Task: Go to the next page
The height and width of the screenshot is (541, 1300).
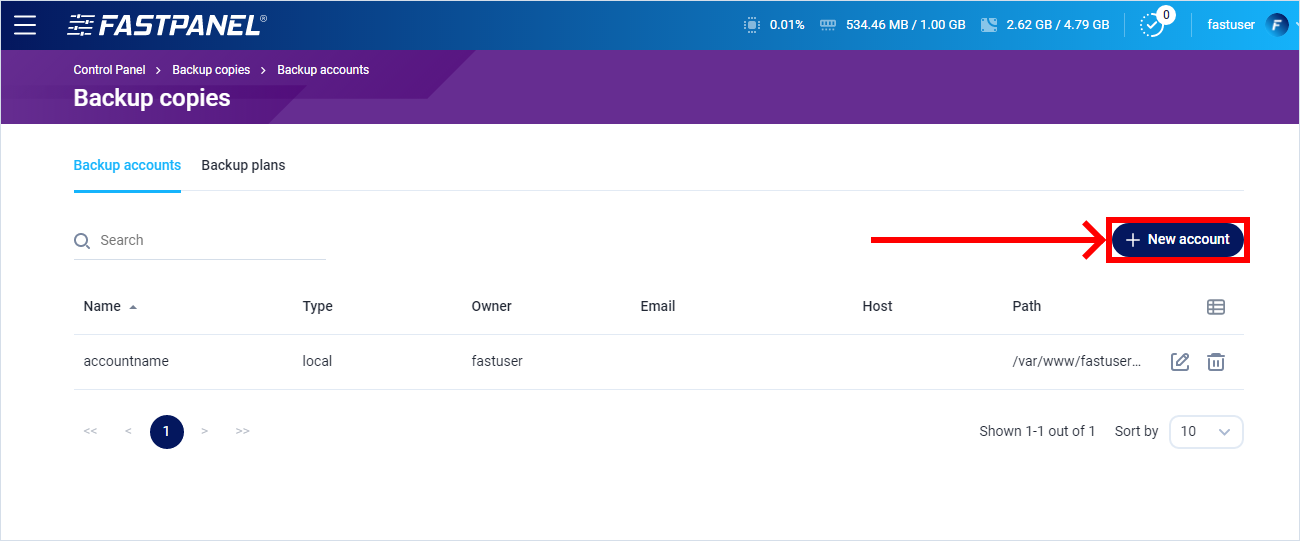Action: coord(204,432)
